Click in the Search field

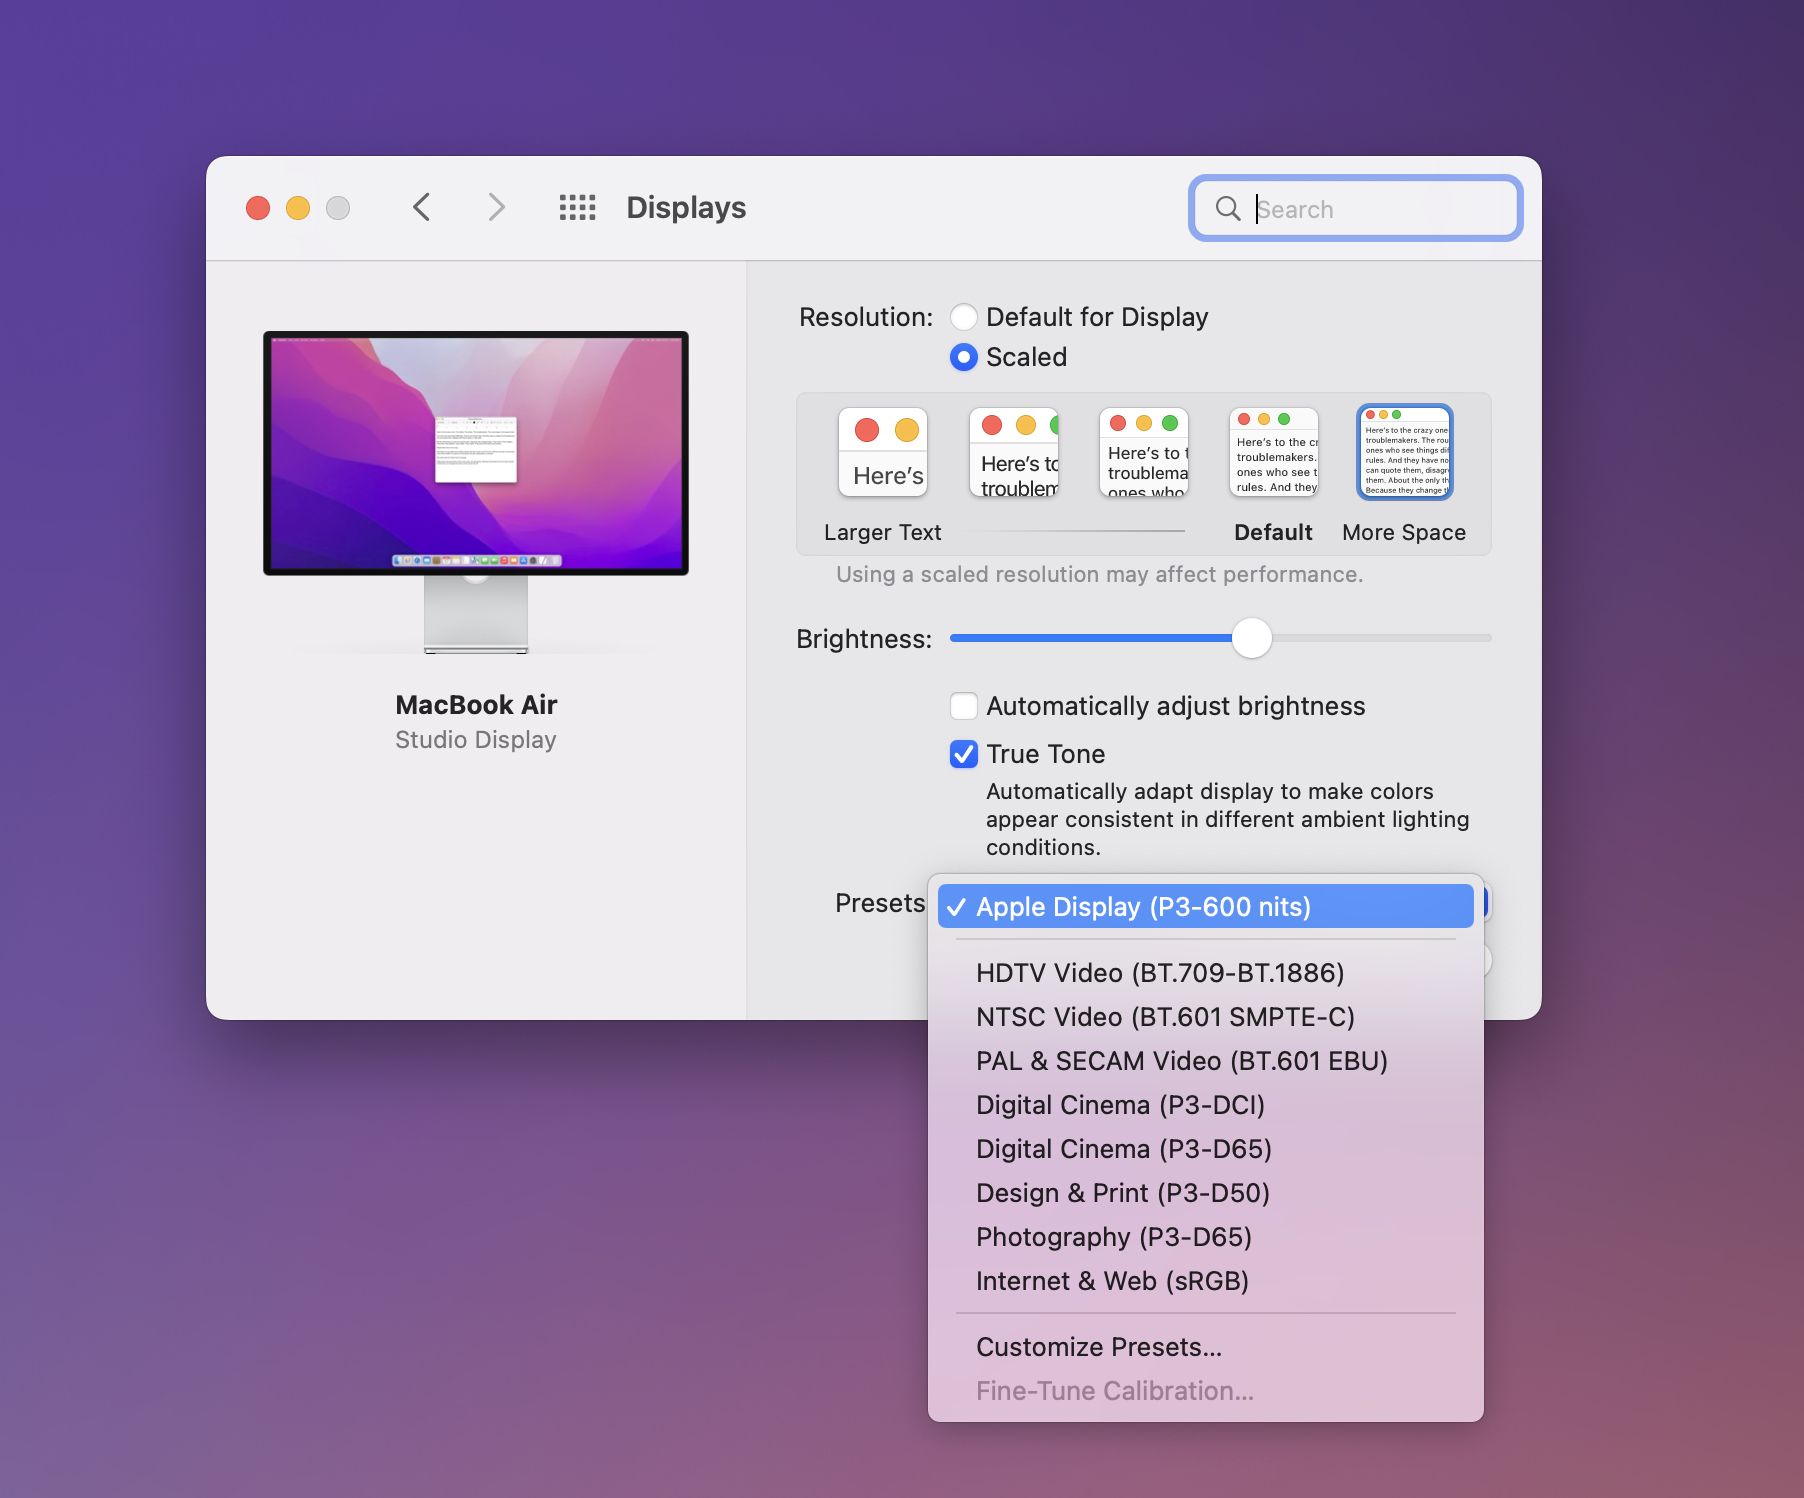(x=1356, y=208)
